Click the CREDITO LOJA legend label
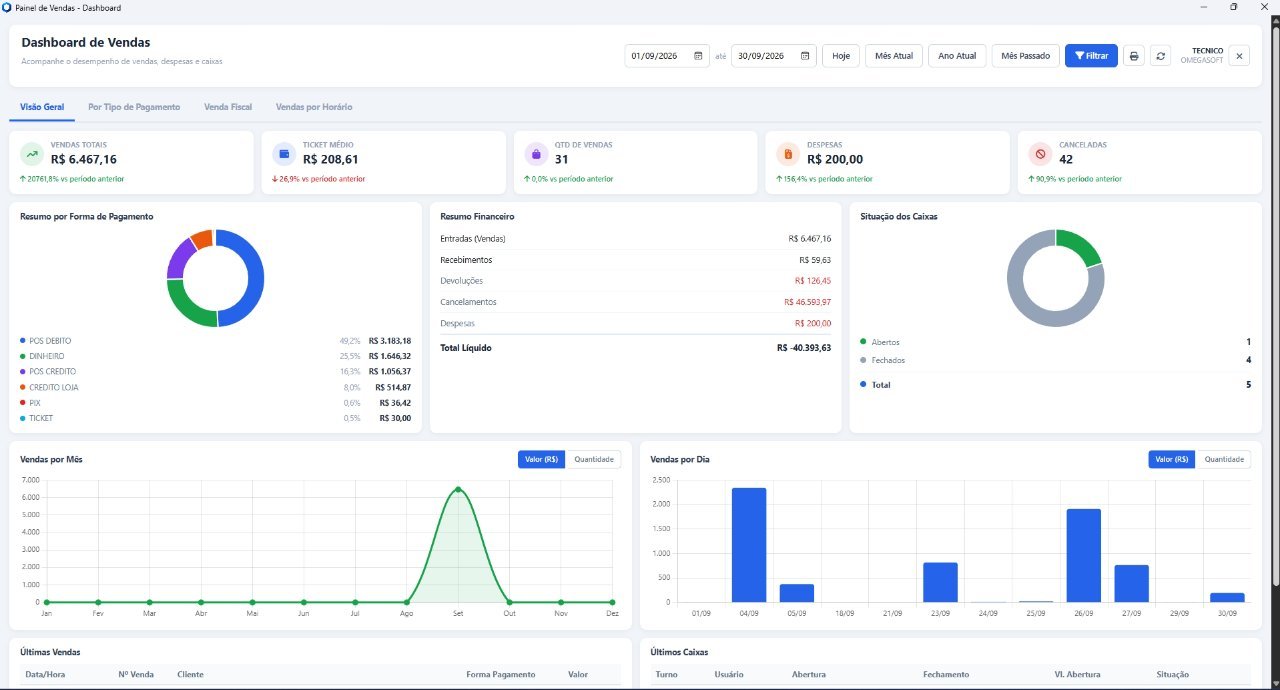 coord(54,387)
